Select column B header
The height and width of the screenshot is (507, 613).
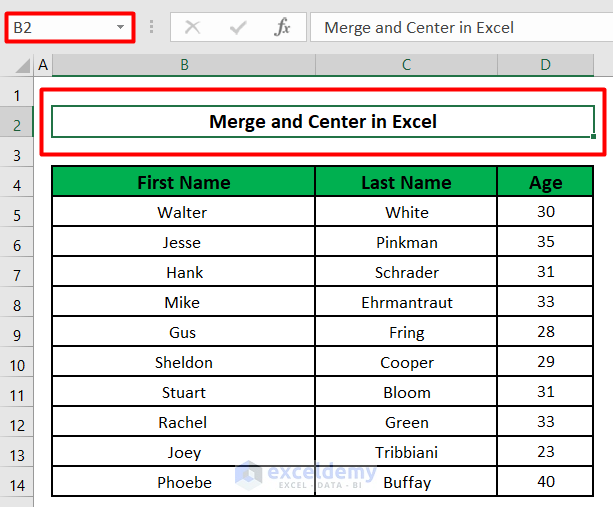184,65
